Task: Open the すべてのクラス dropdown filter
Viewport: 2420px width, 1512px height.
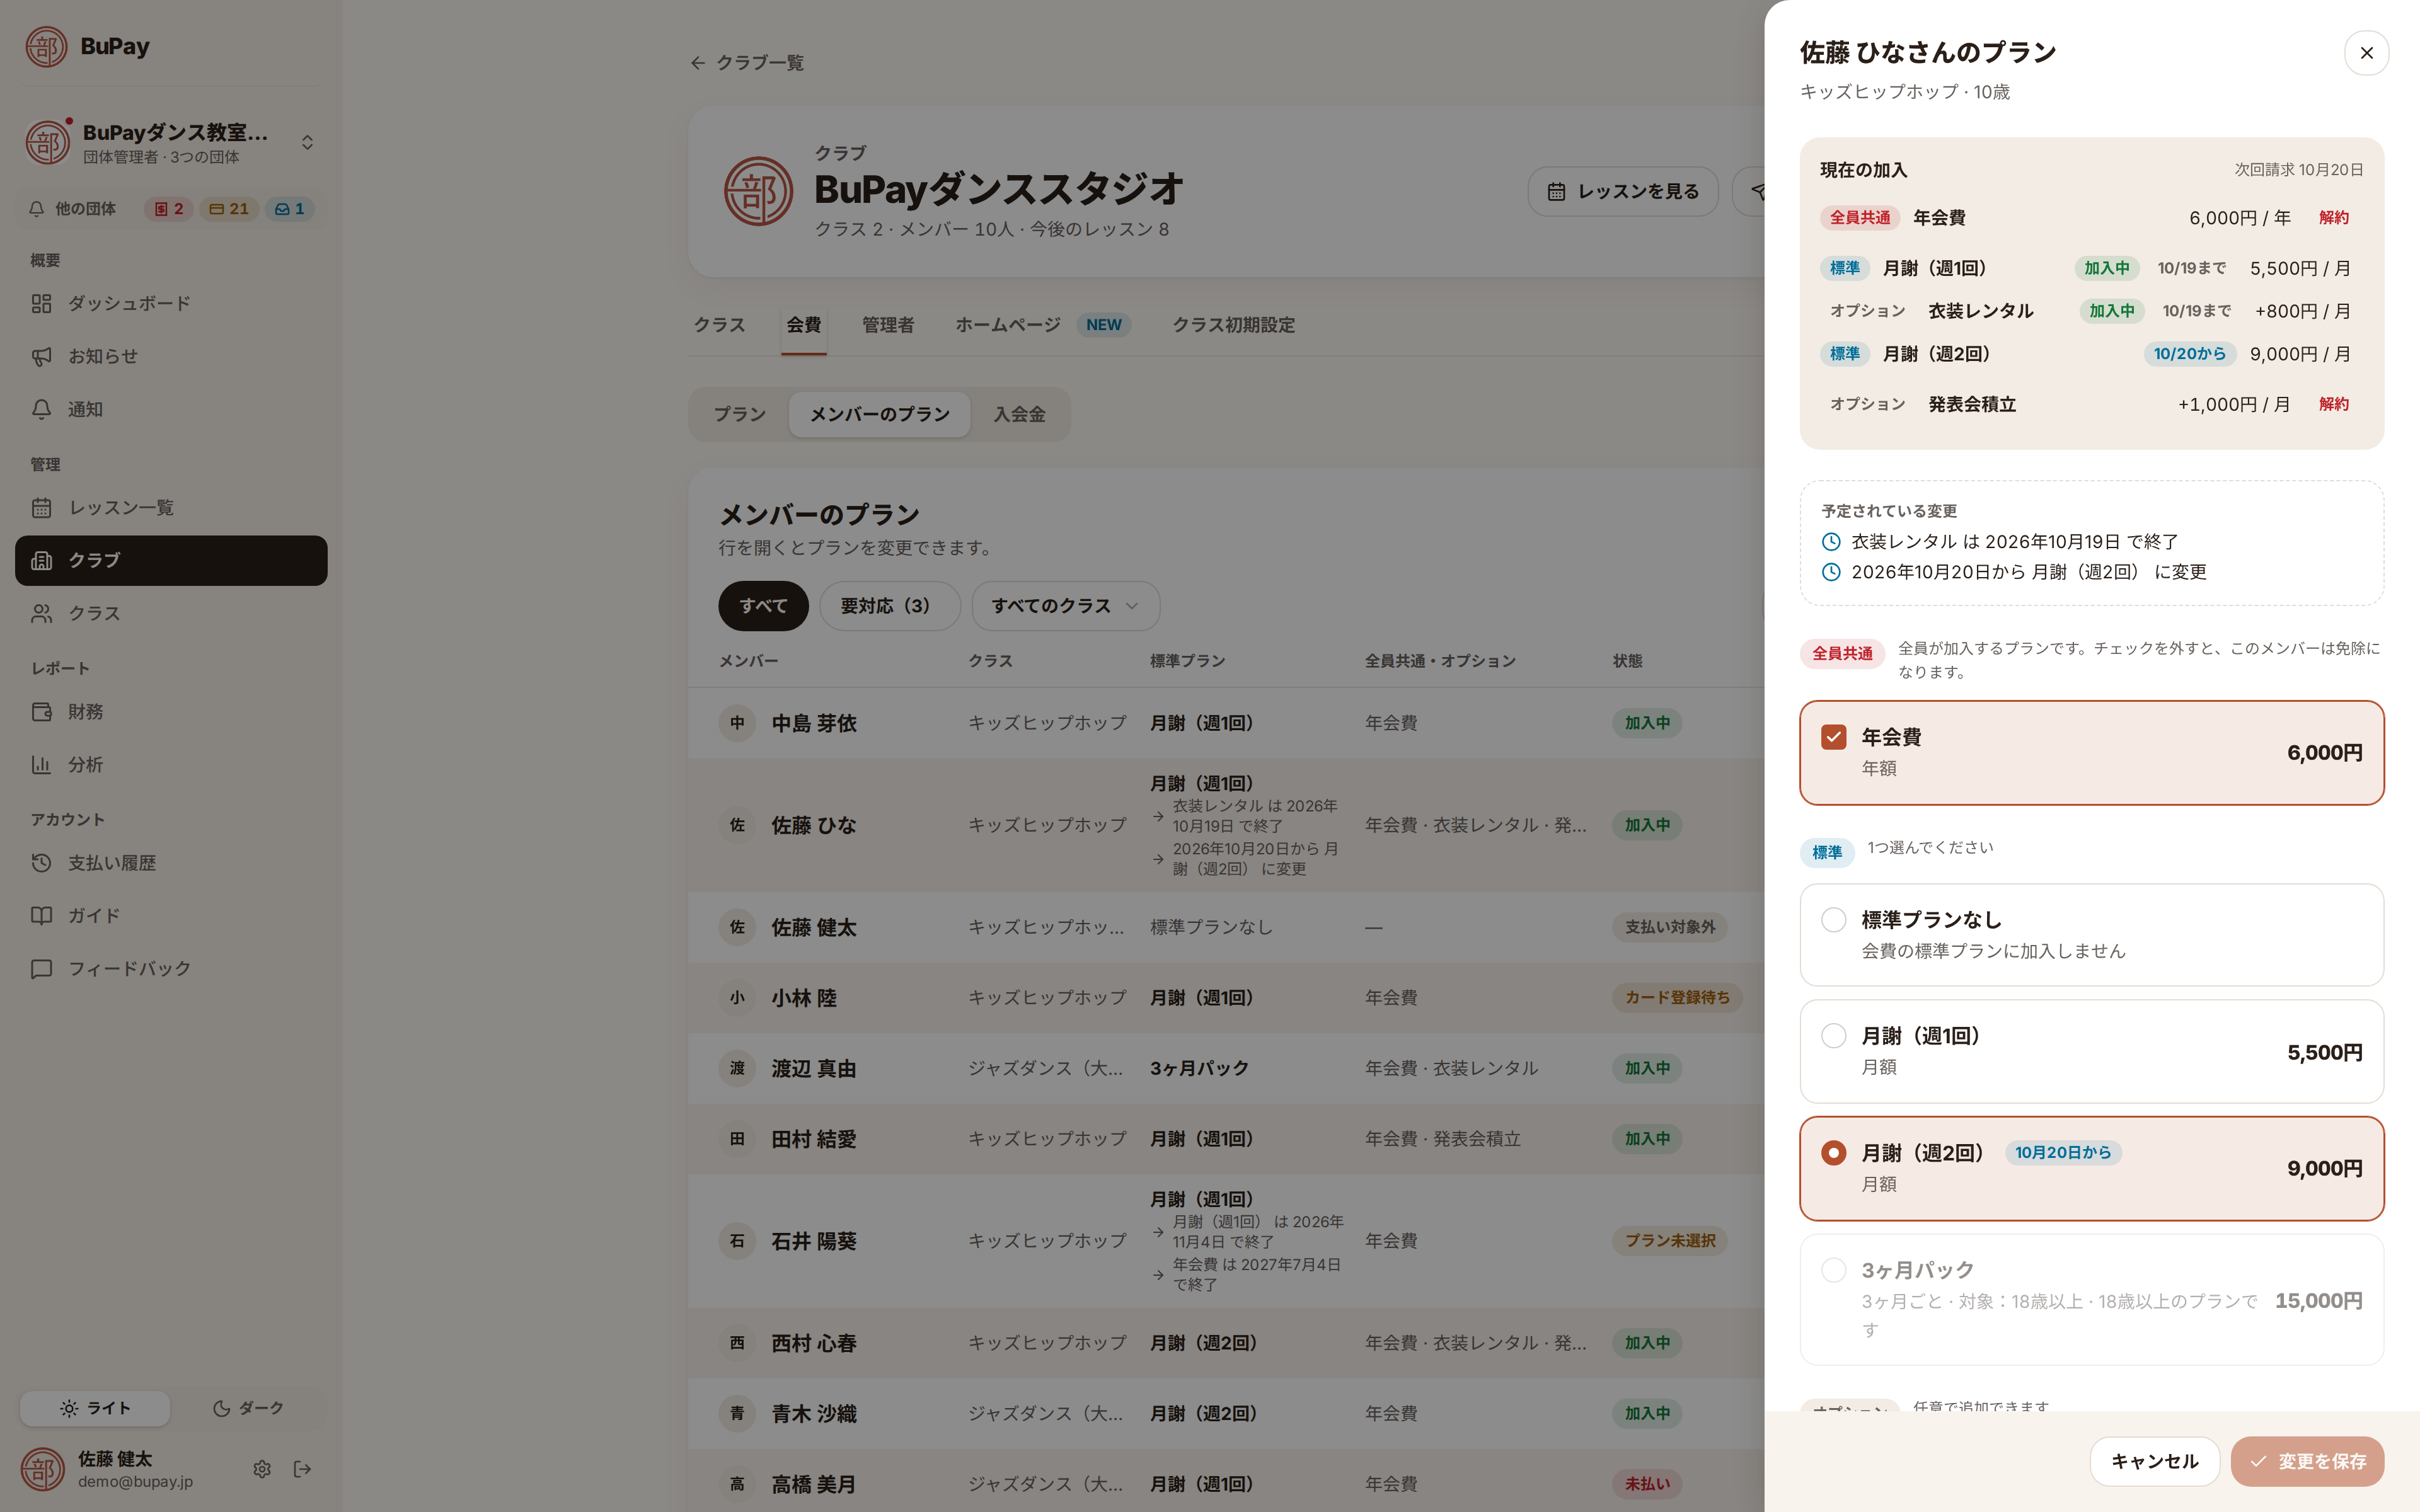Action: 1065,606
